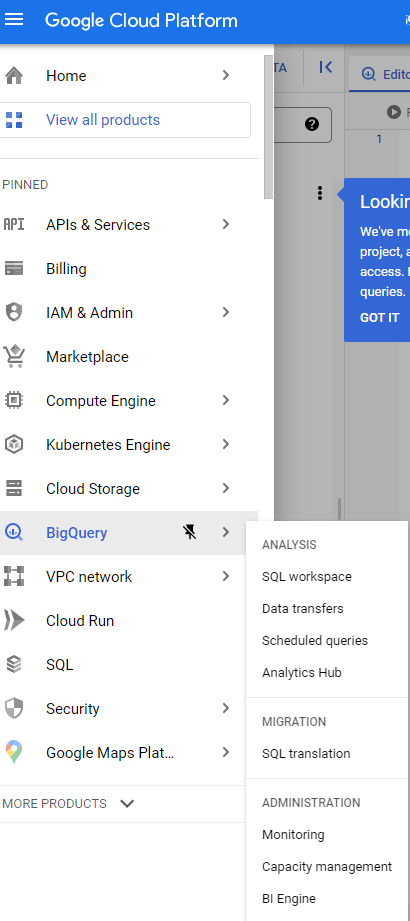Open the three-dot more options menu
Viewport: 410px width, 921px height.
pos(320,193)
